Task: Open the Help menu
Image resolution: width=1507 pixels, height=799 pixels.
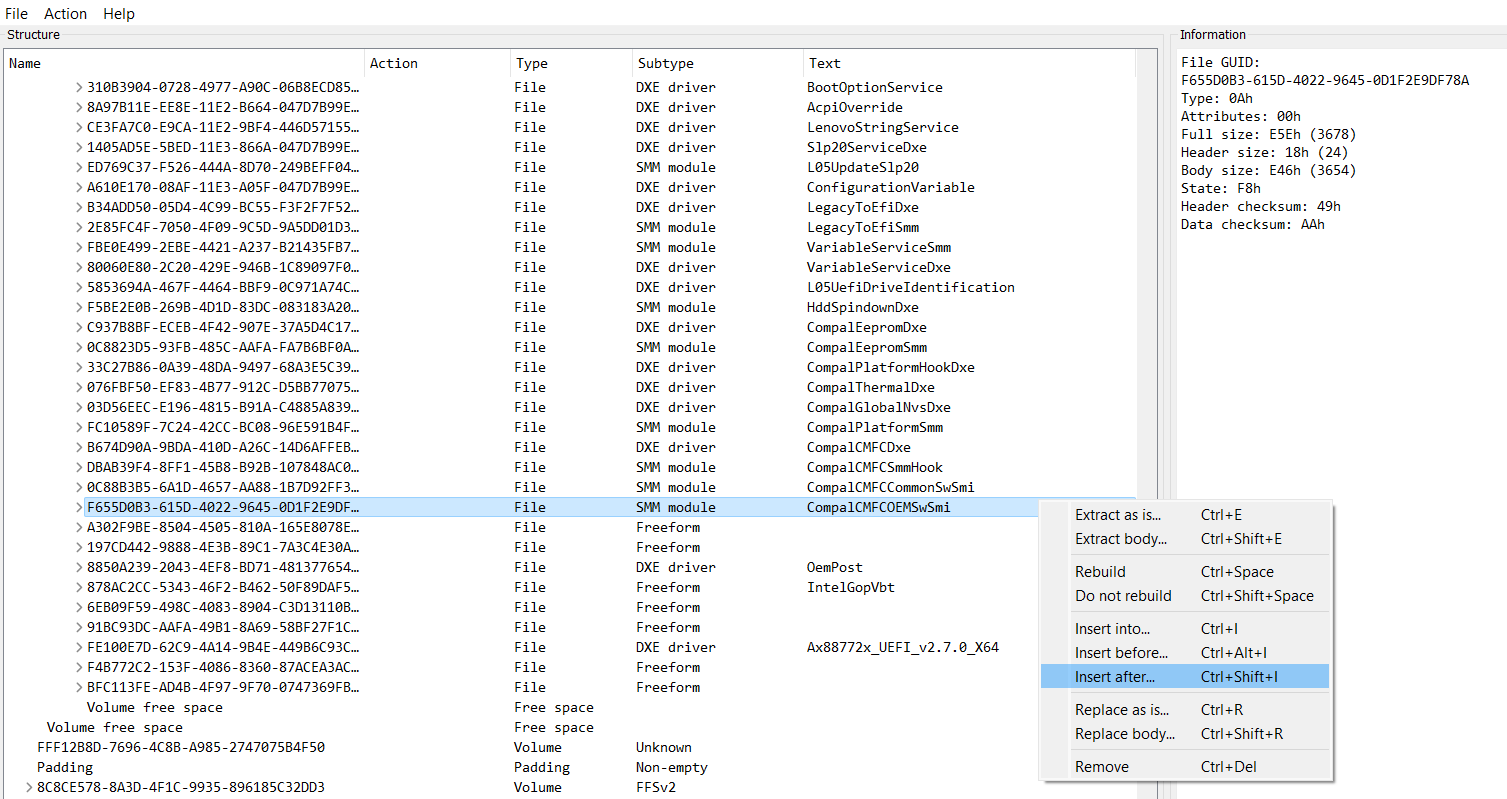Action: (119, 14)
